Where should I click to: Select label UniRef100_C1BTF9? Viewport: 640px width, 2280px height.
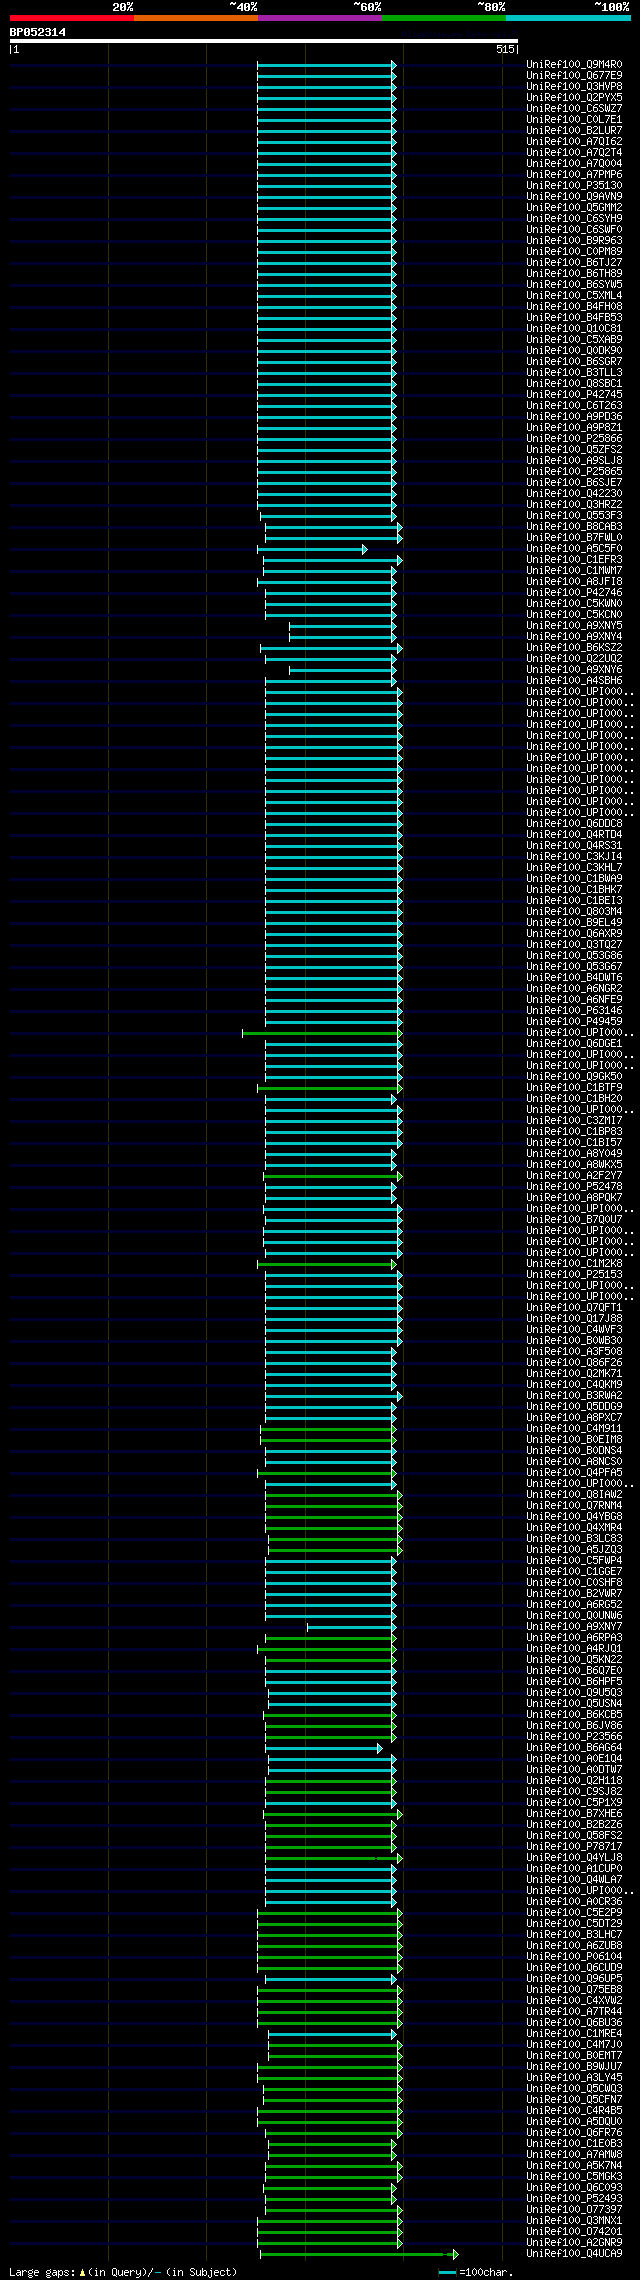574,1088
